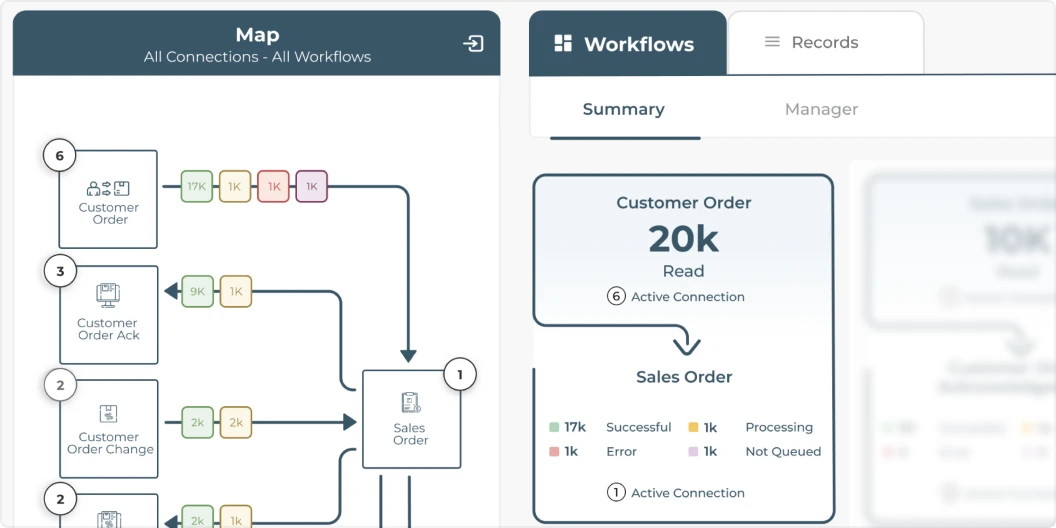Click the 1k Not Queued stat
The width and height of the screenshot is (1056, 528).
click(754, 451)
